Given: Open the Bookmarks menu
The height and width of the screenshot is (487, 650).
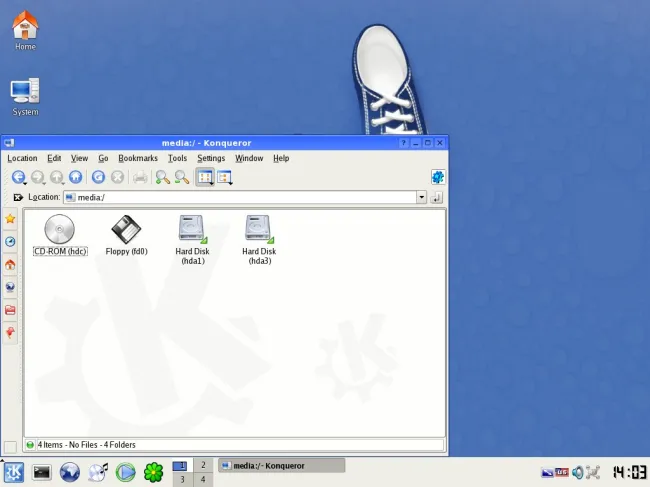Looking at the screenshot, I should tap(138, 158).
